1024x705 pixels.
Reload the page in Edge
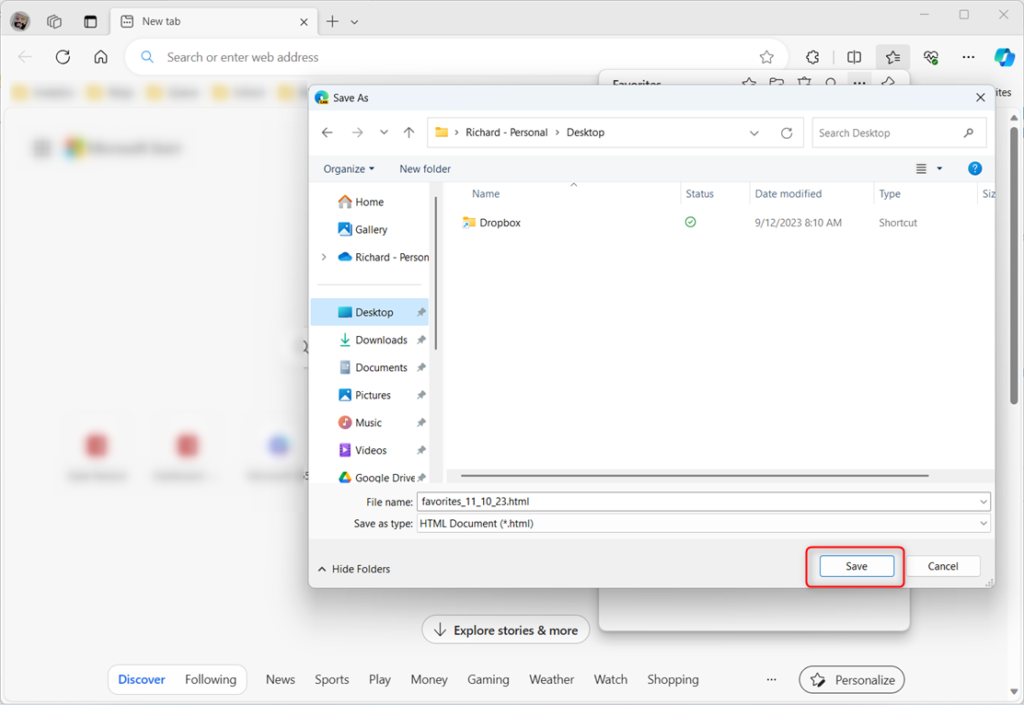[x=63, y=57]
